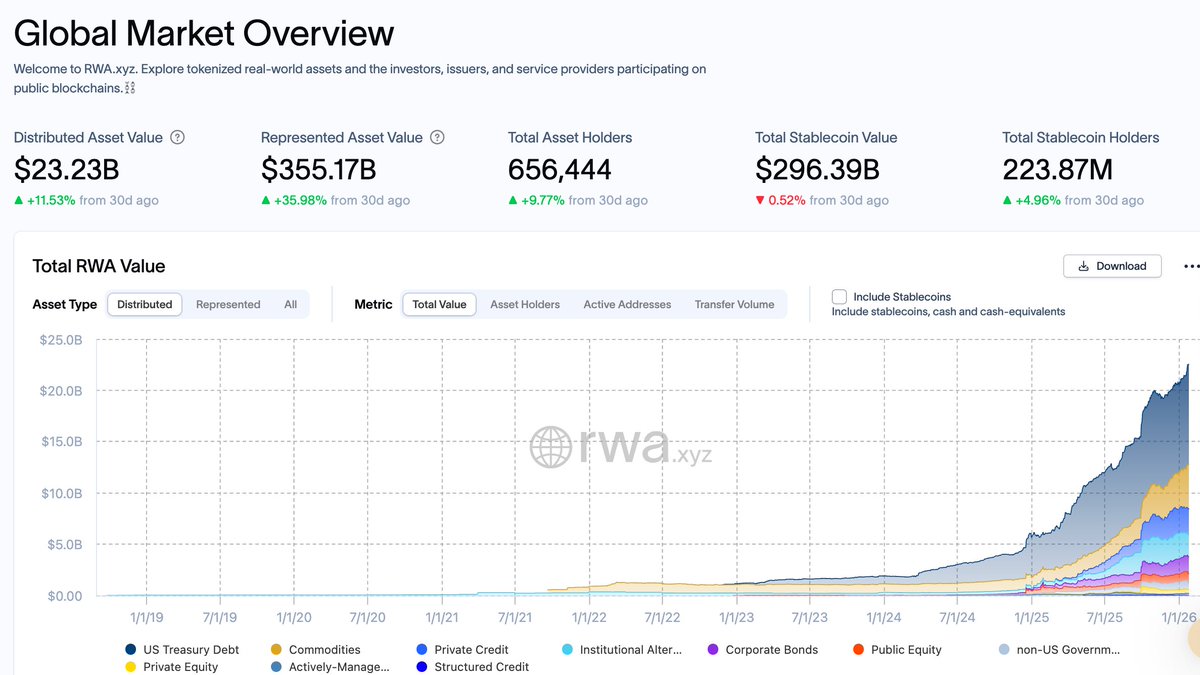Toggle Public Equity legend swatch

click(859, 650)
